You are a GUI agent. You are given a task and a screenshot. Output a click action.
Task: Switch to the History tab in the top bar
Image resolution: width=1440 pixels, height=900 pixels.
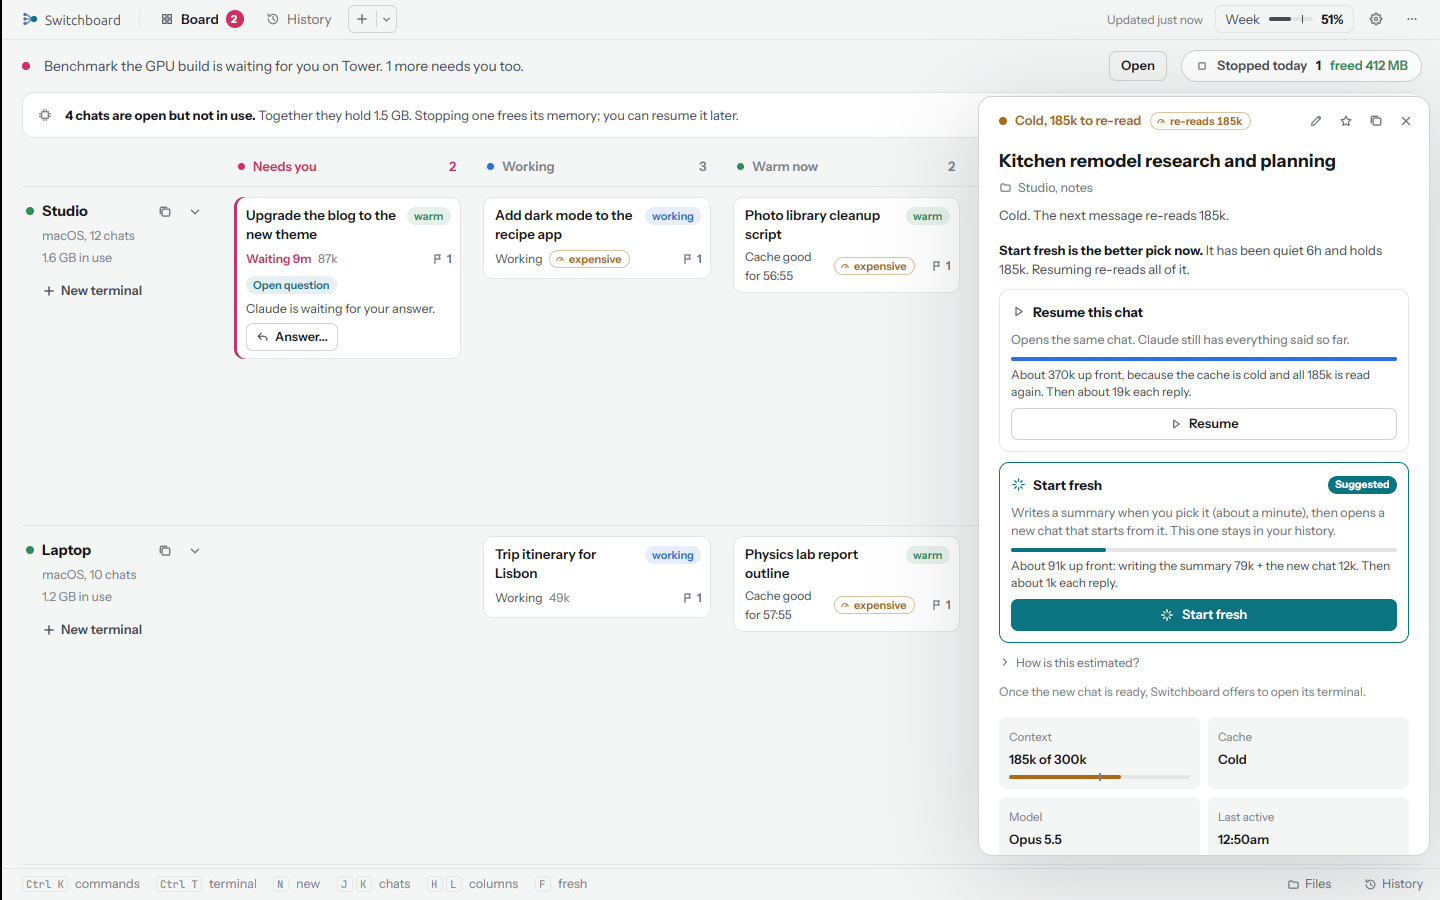[299, 19]
